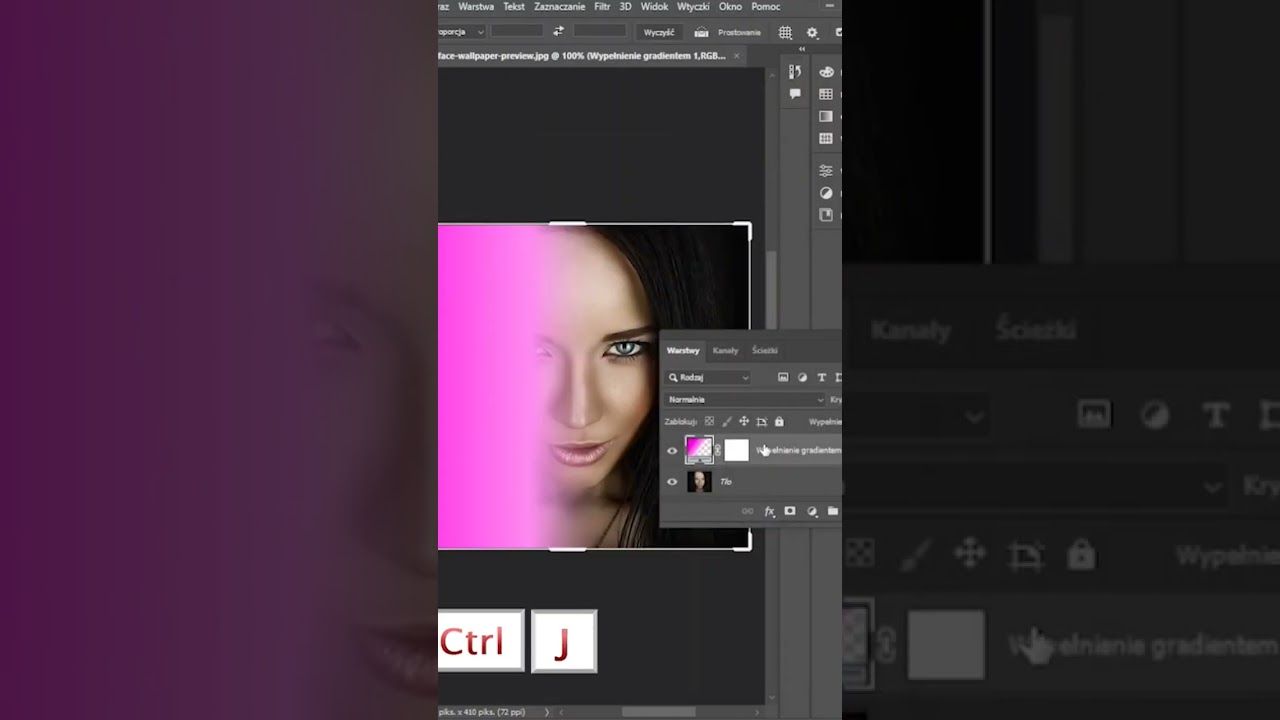Open the Normalnie blend mode dropdown
This screenshot has height=720, width=1280.
(x=745, y=399)
